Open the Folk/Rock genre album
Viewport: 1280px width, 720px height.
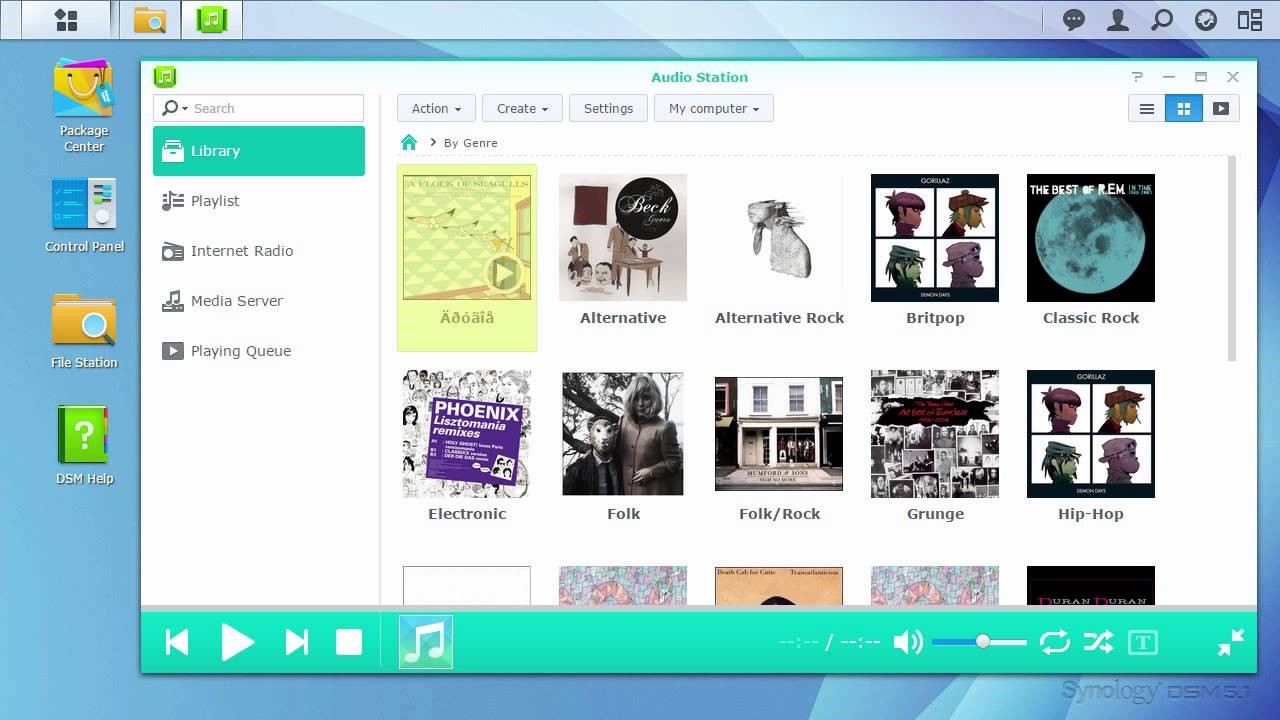point(779,434)
